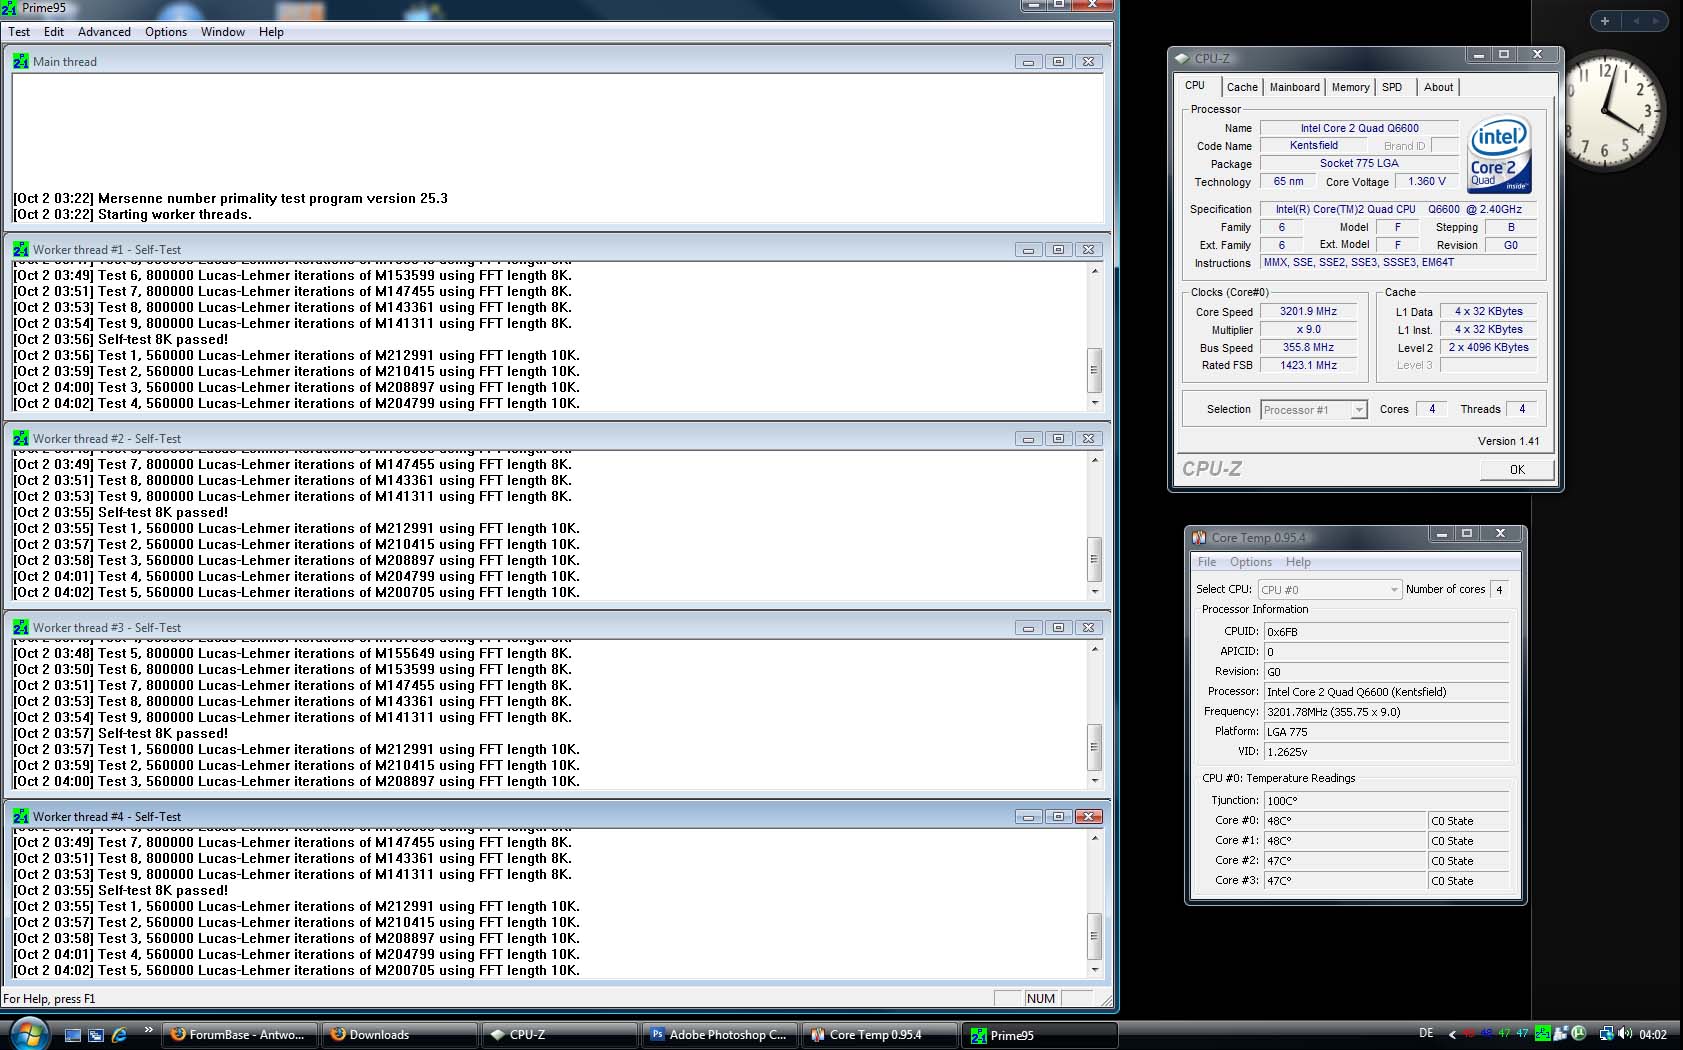Click the Prime95 application icon in title bar
Viewport: 1683px width, 1050px height.
point(9,8)
